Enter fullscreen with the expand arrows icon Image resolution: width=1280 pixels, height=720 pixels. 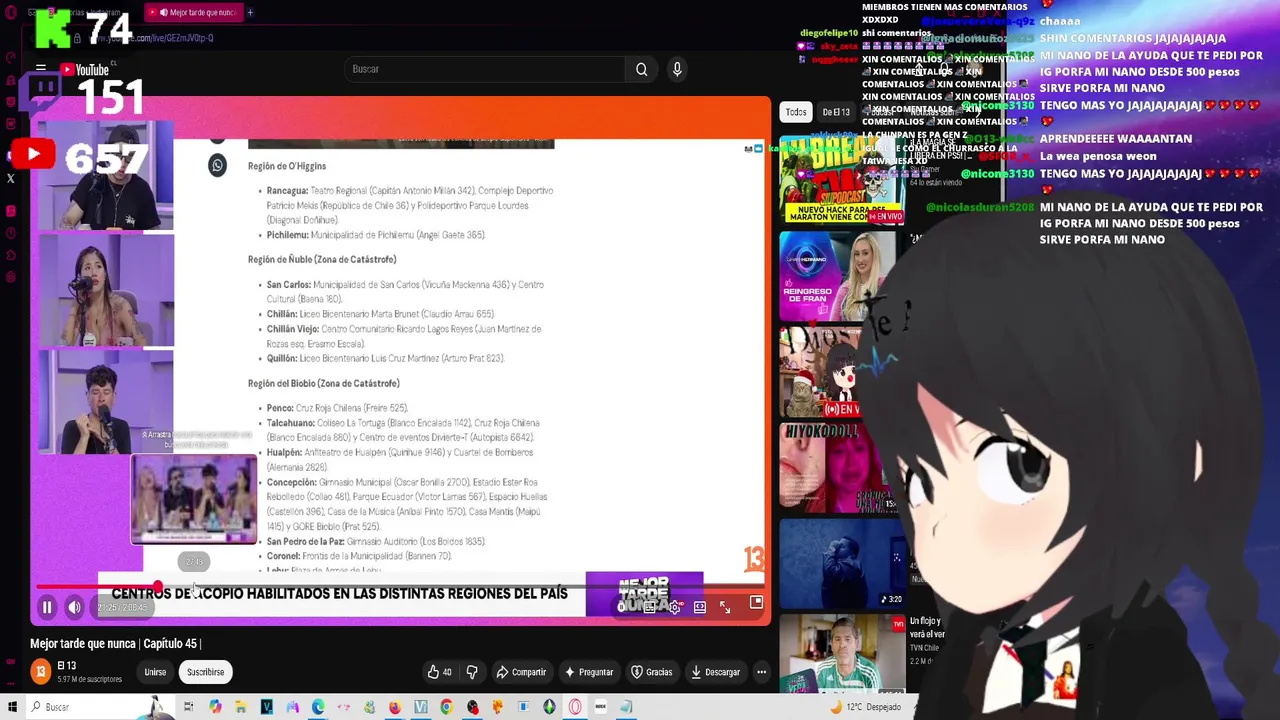click(725, 607)
